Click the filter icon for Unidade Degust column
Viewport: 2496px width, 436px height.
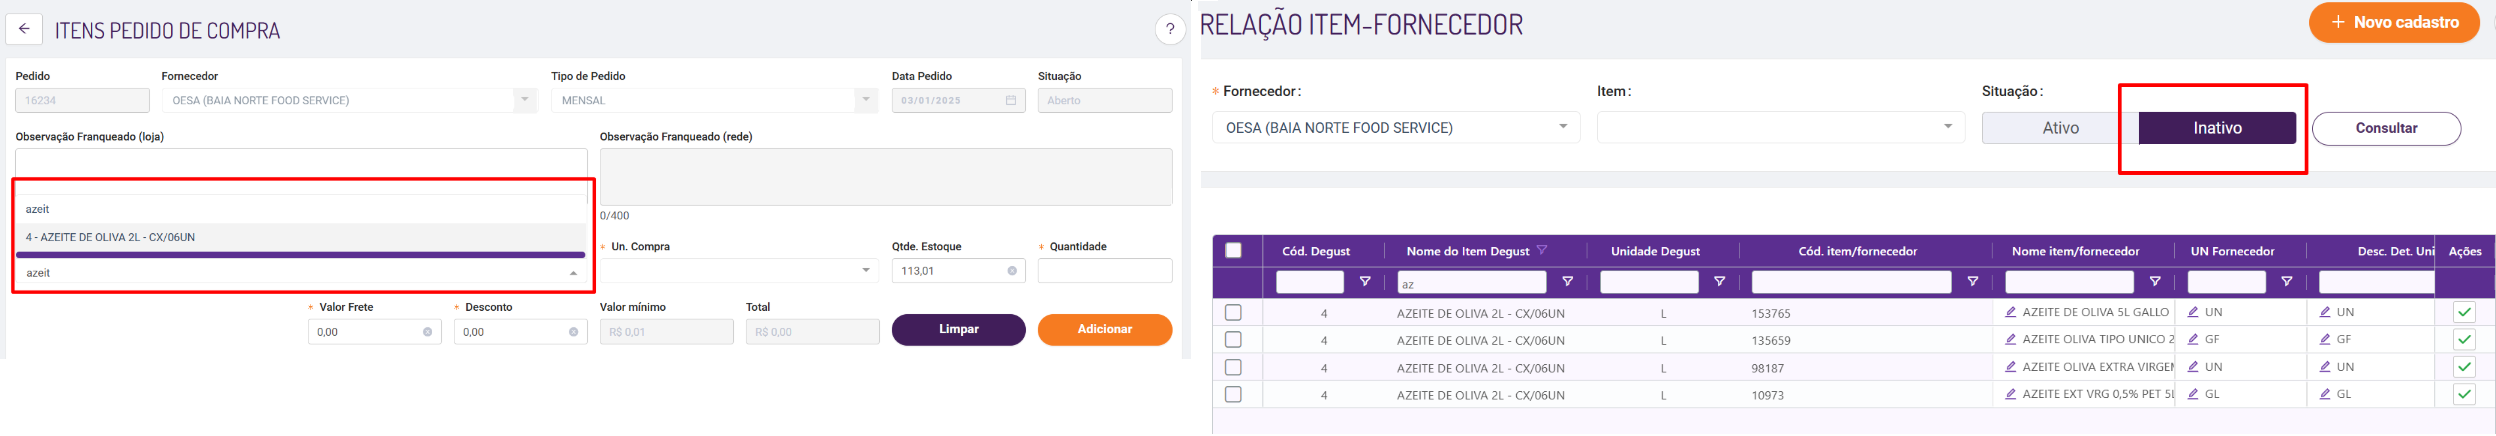click(1719, 283)
